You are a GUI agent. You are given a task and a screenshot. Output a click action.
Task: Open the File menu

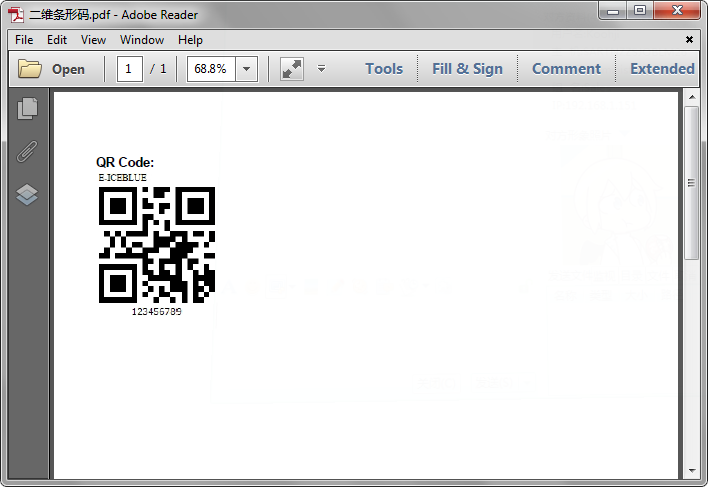click(24, 40)
